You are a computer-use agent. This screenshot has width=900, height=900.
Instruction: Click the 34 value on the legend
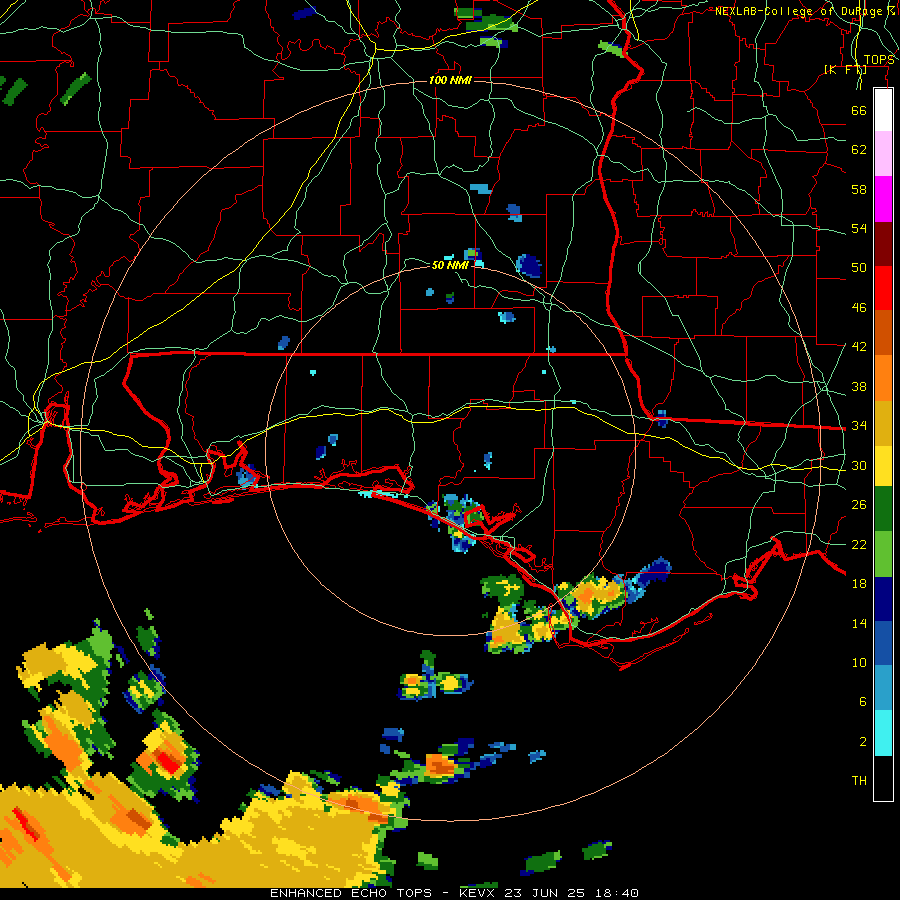click(x=859, y=426)
